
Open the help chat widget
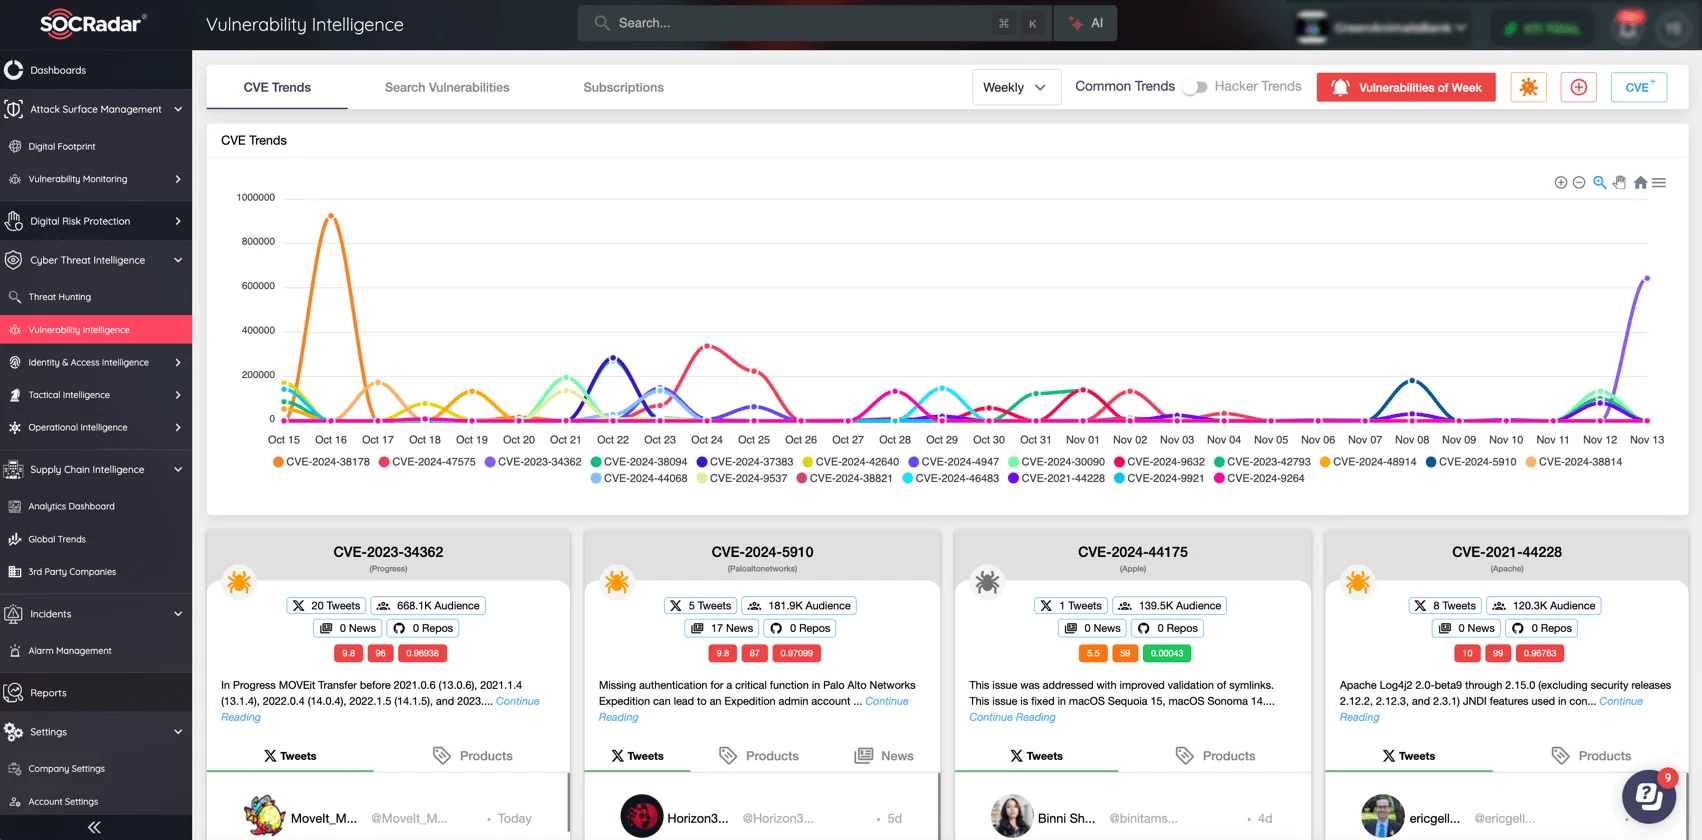1648,796
